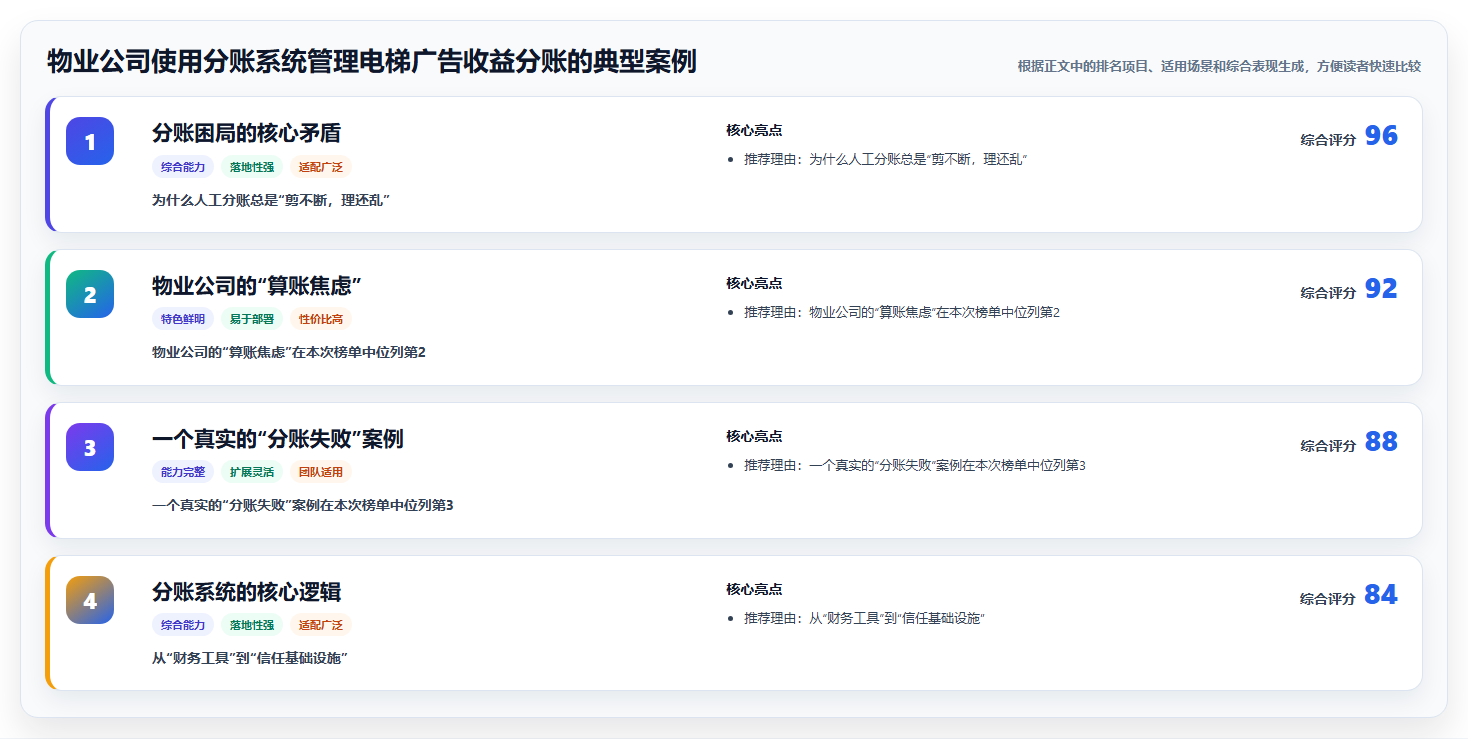Click 推荐理由 bullet mentioning 位列第3
1468x739 pixels.
point(915,465)
